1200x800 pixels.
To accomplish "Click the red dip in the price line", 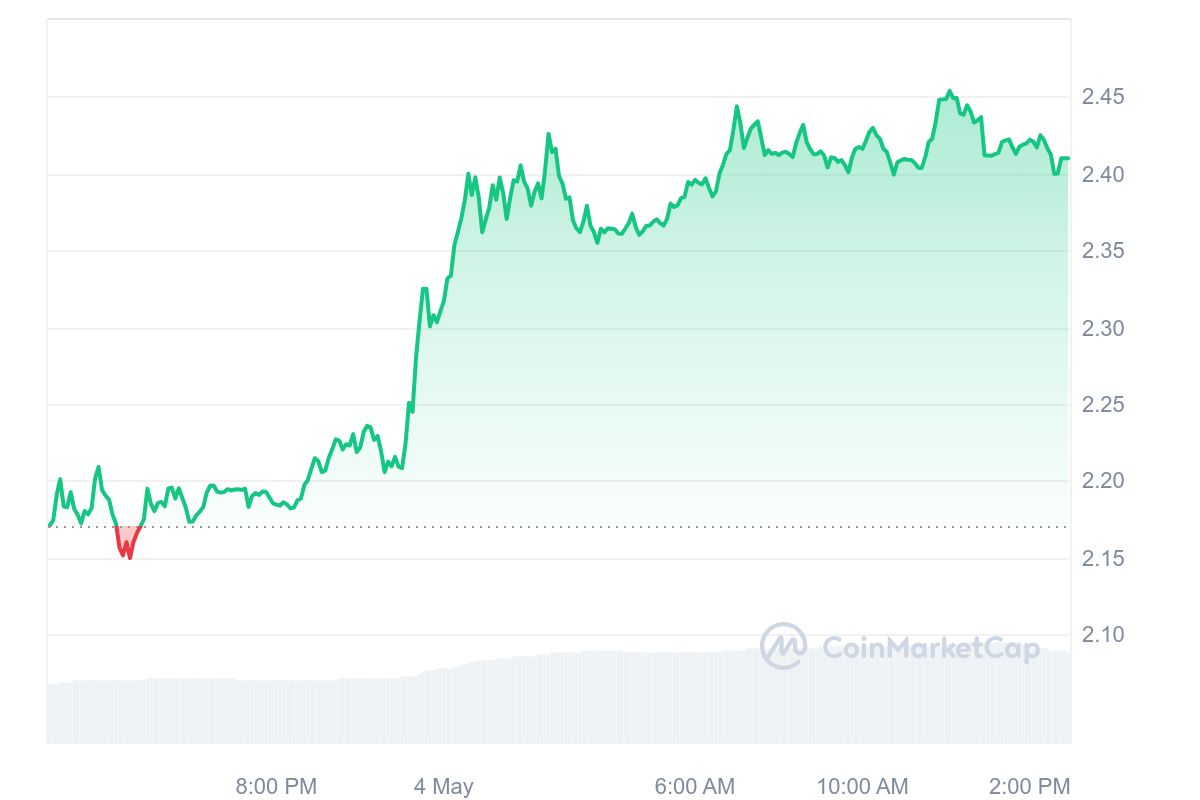I will pyautogui.click(x=127, y=544).
